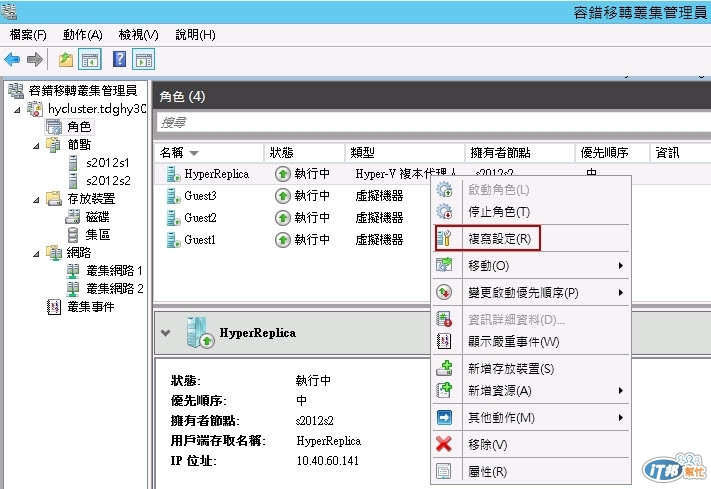Sort by the 類型 column header
The width and height of the screenshot is (711, 489).
(405, 153)
